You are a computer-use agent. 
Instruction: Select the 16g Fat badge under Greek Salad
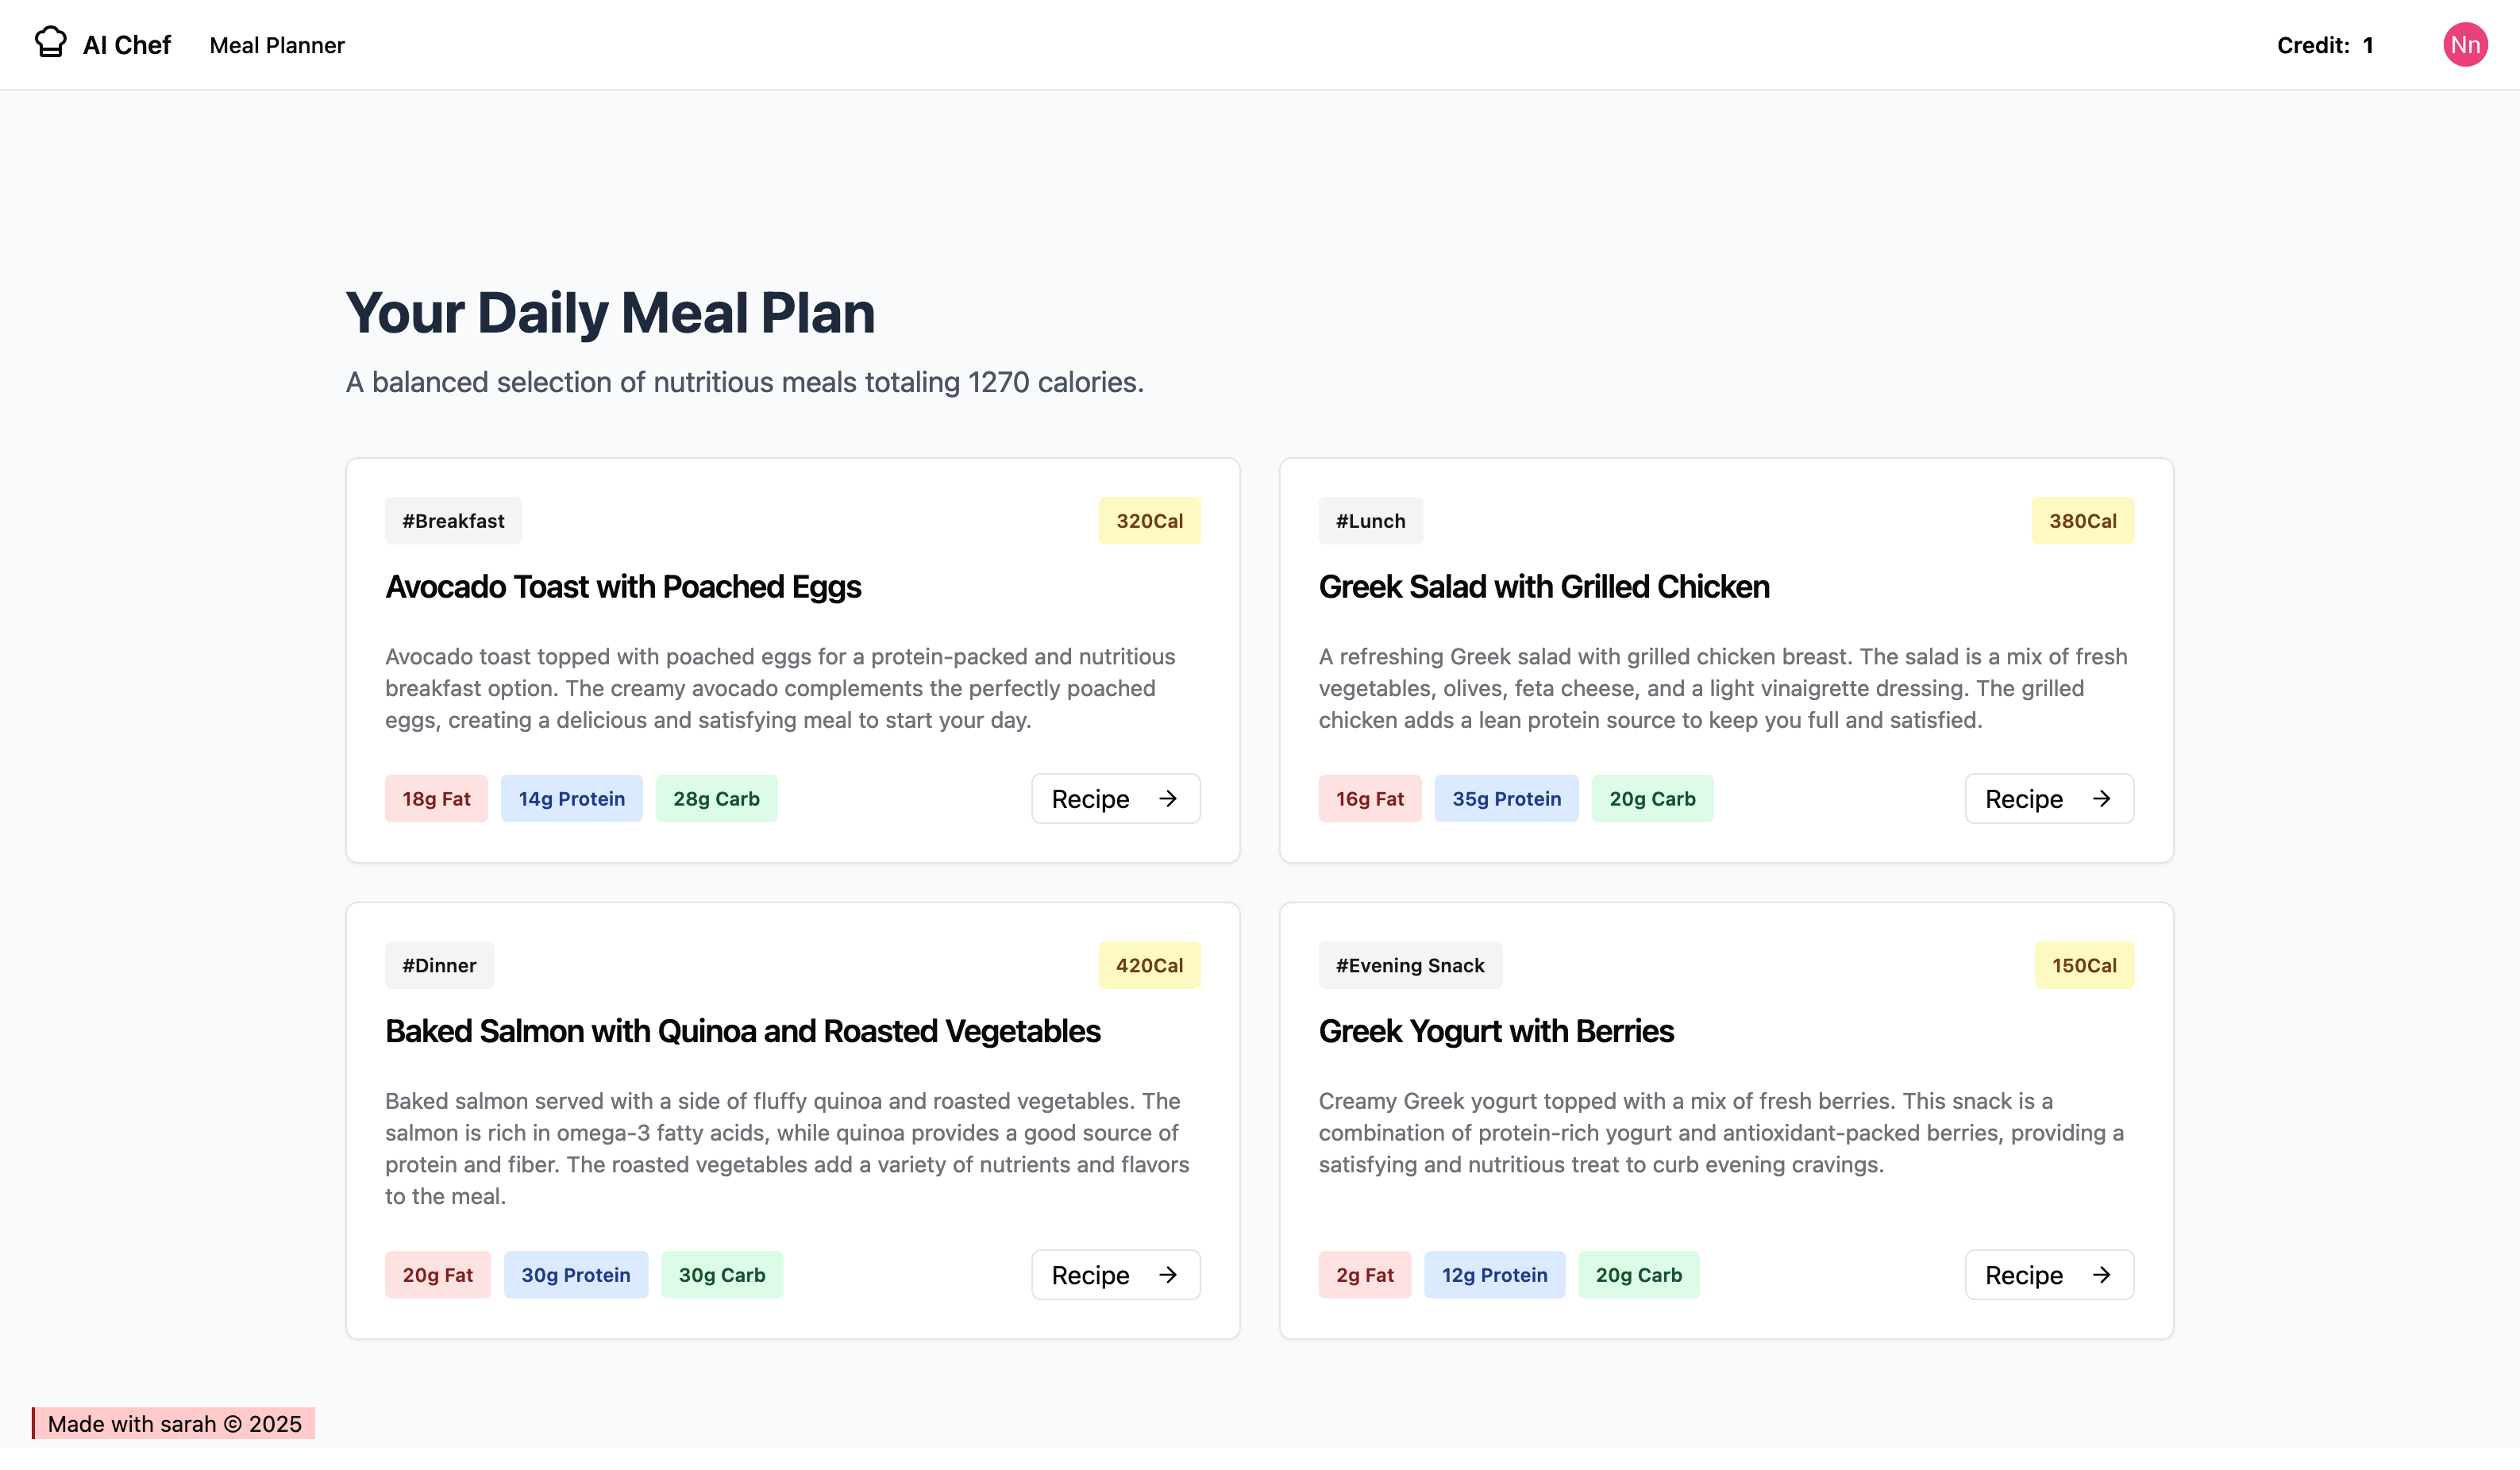tap(1370, 798)
